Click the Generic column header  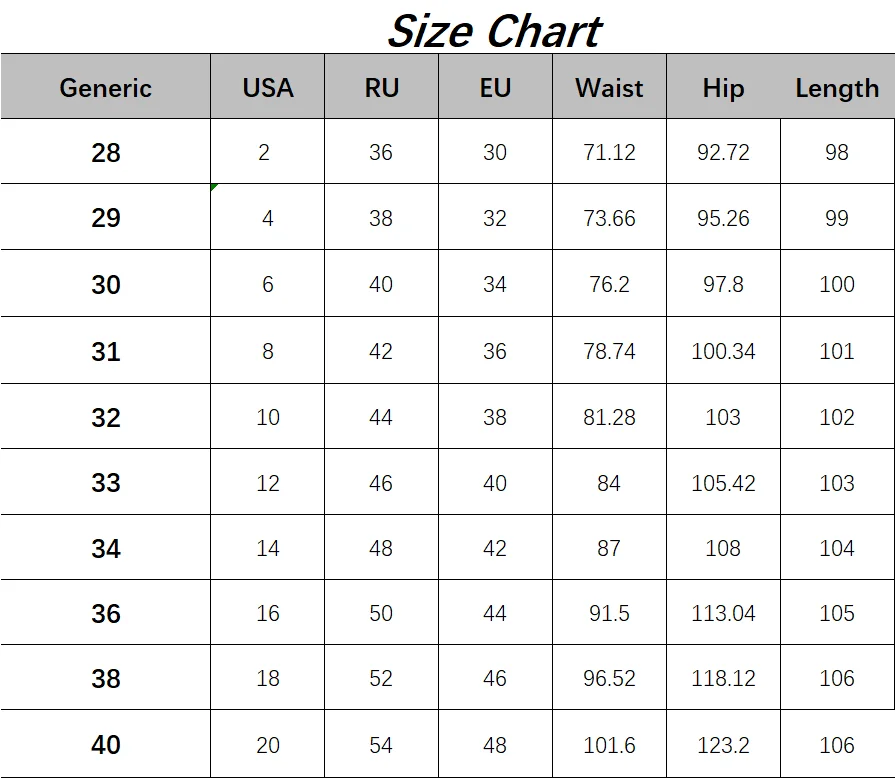tap(105, 88)
